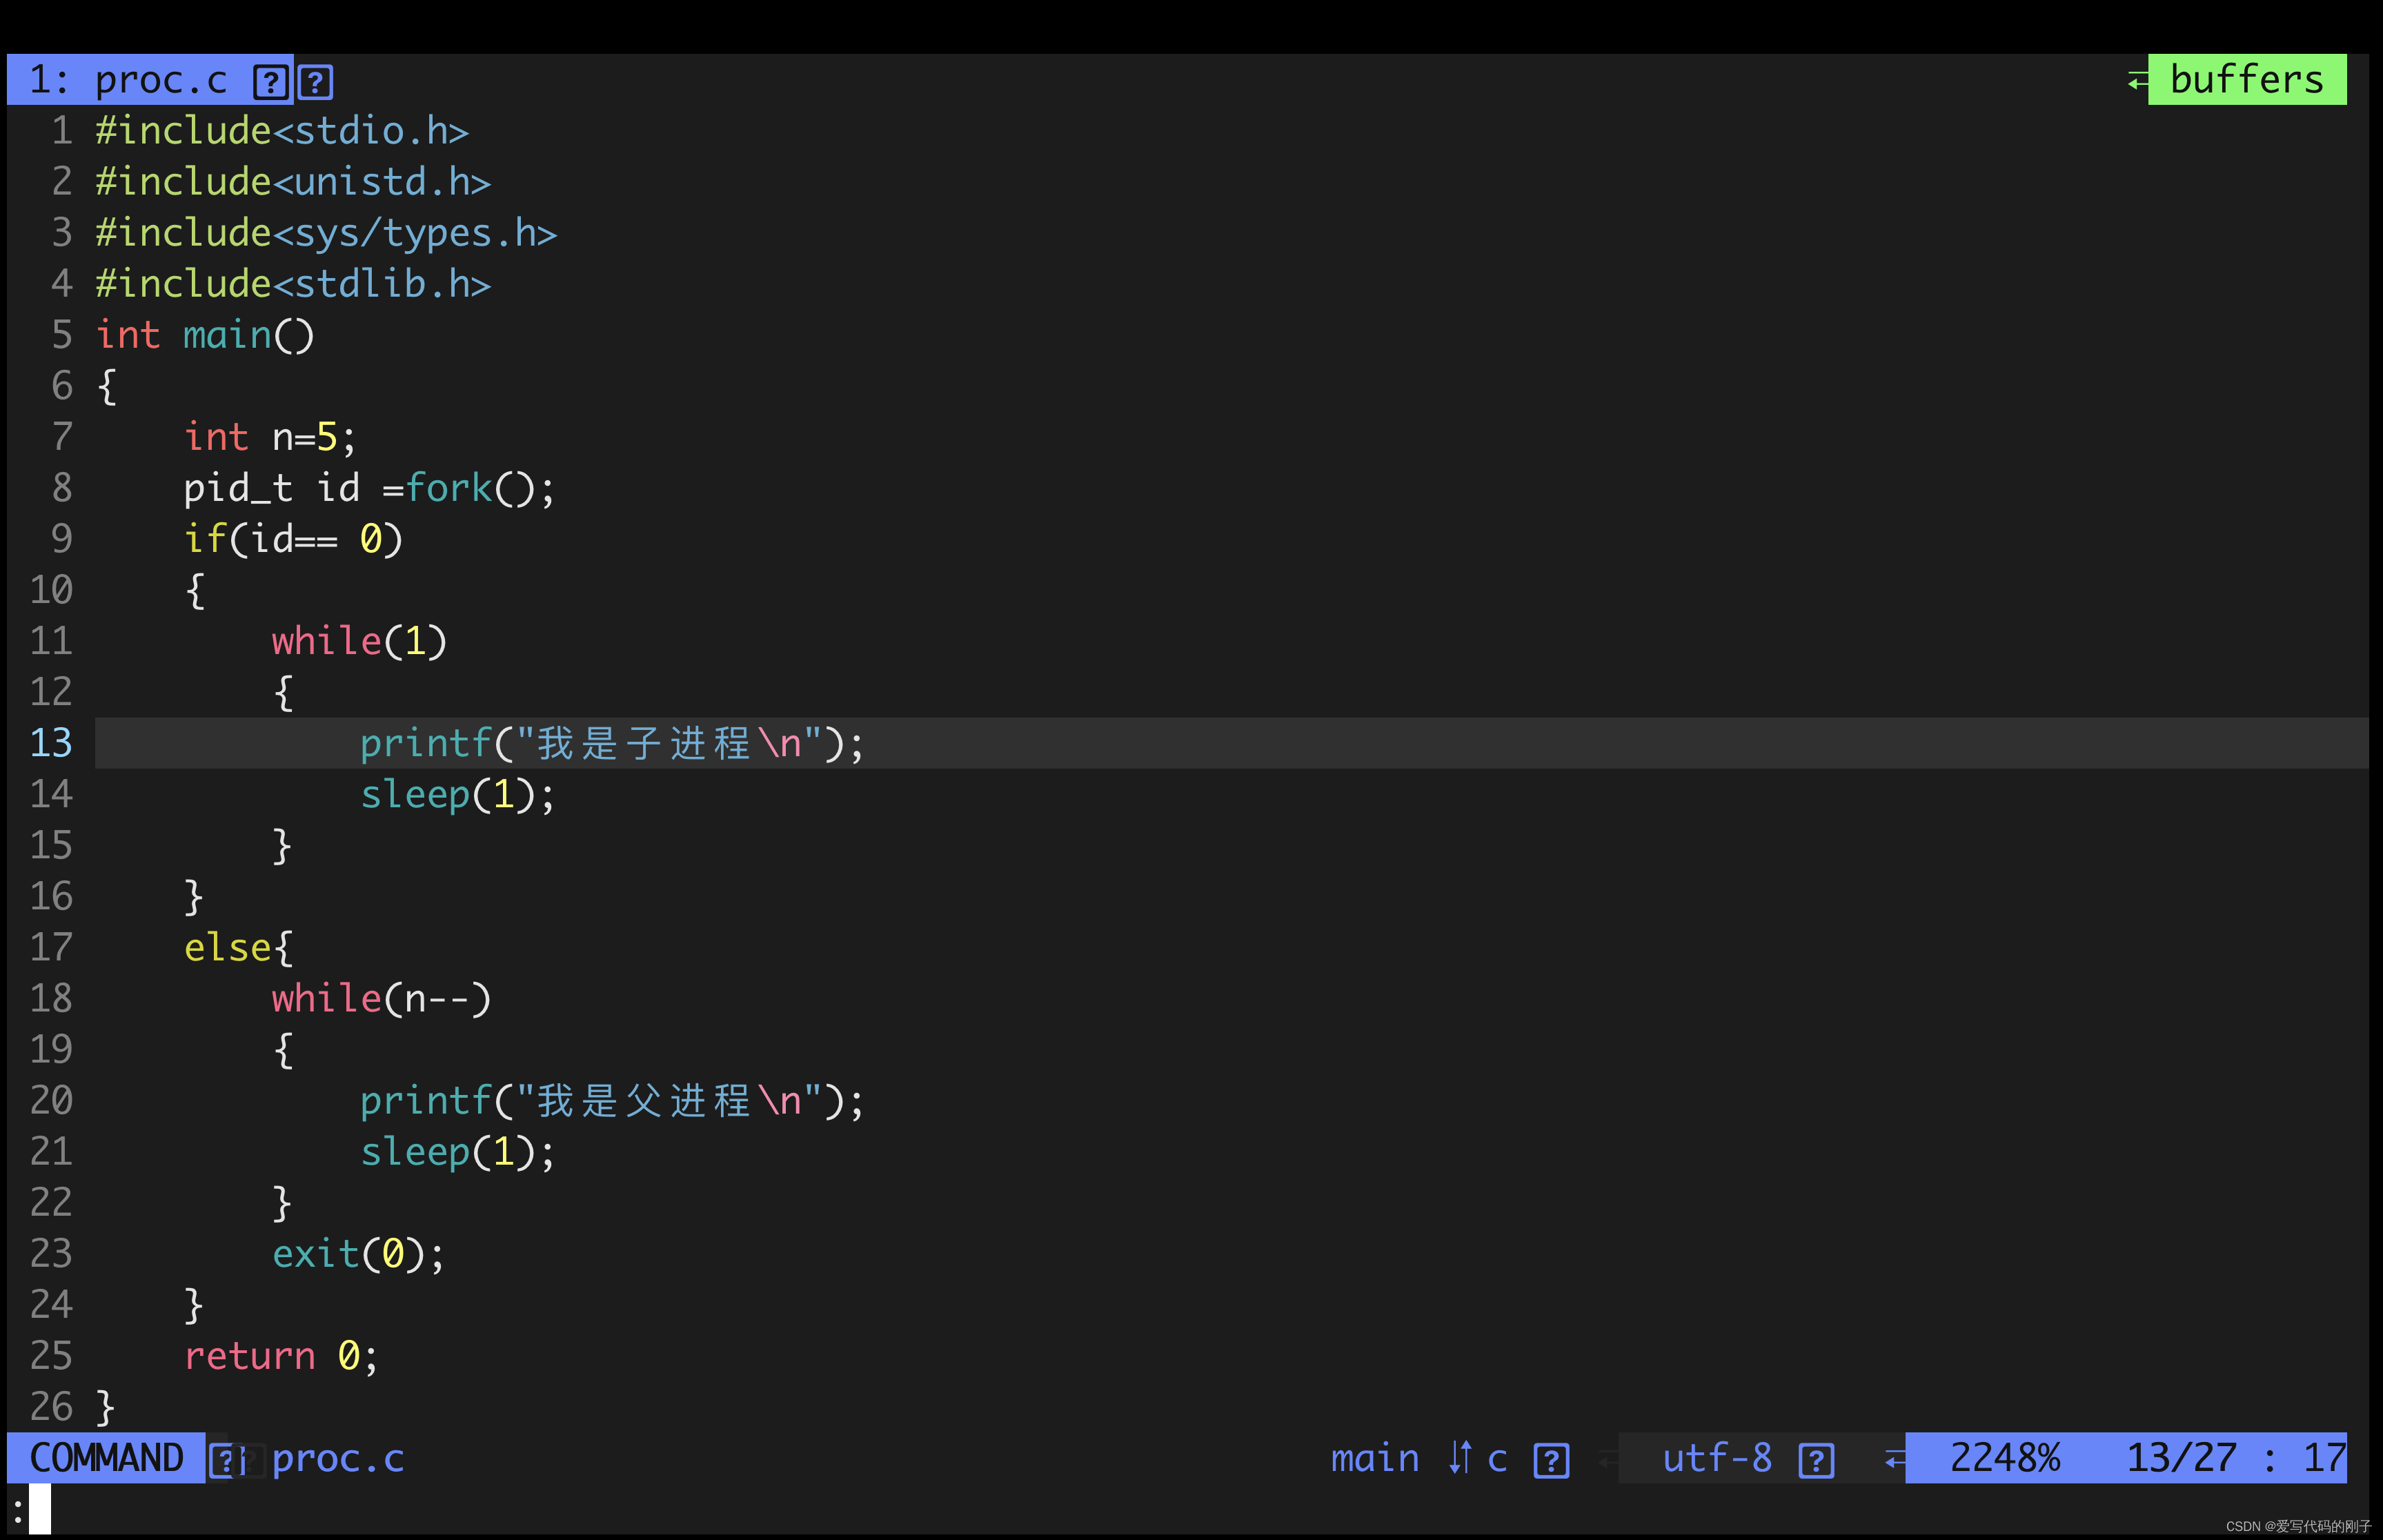Viewport: 2383px width, 1540px height.
Task: Click the int main() declaration
Action: [205, 335]
